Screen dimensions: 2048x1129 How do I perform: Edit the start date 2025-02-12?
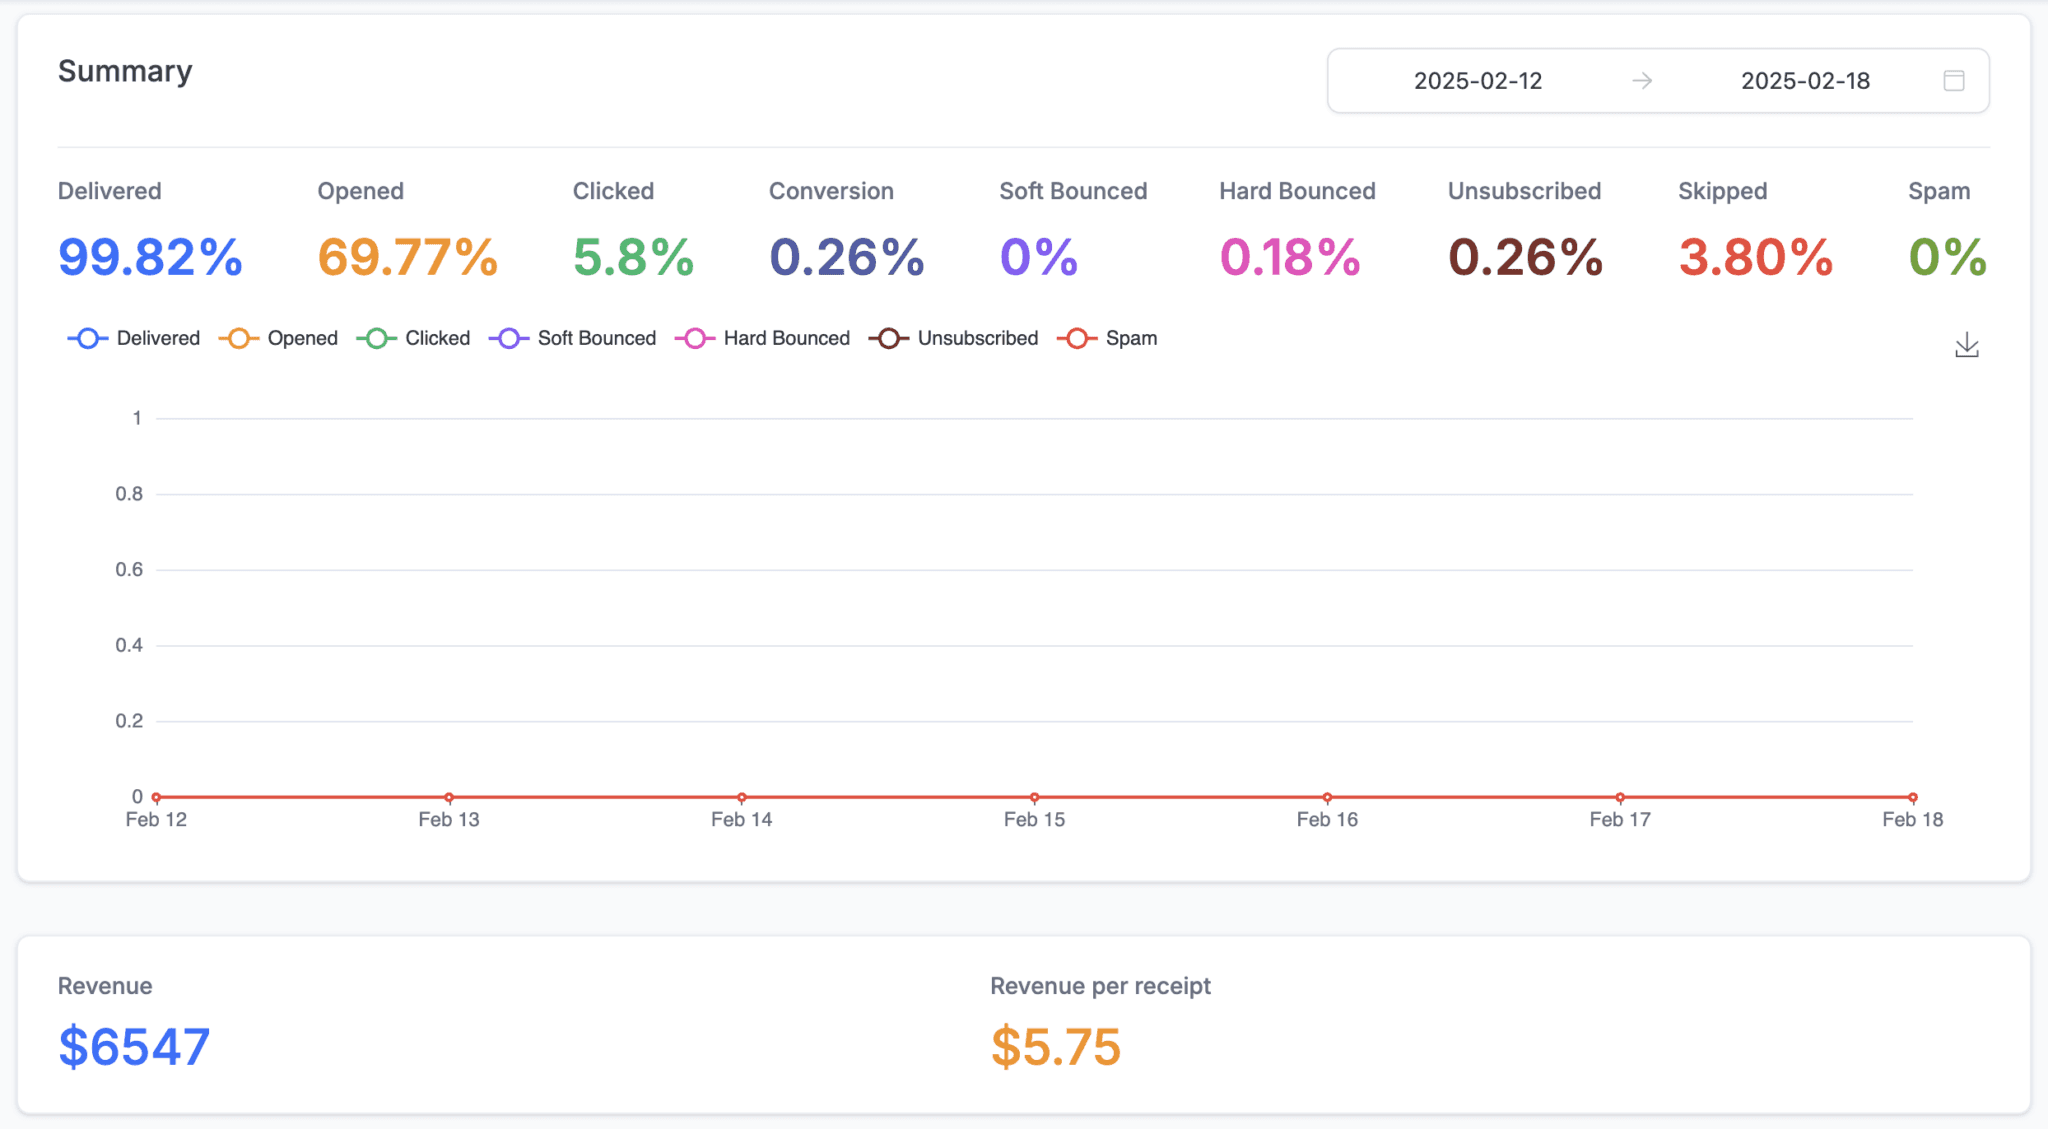tap(1477, 81)
